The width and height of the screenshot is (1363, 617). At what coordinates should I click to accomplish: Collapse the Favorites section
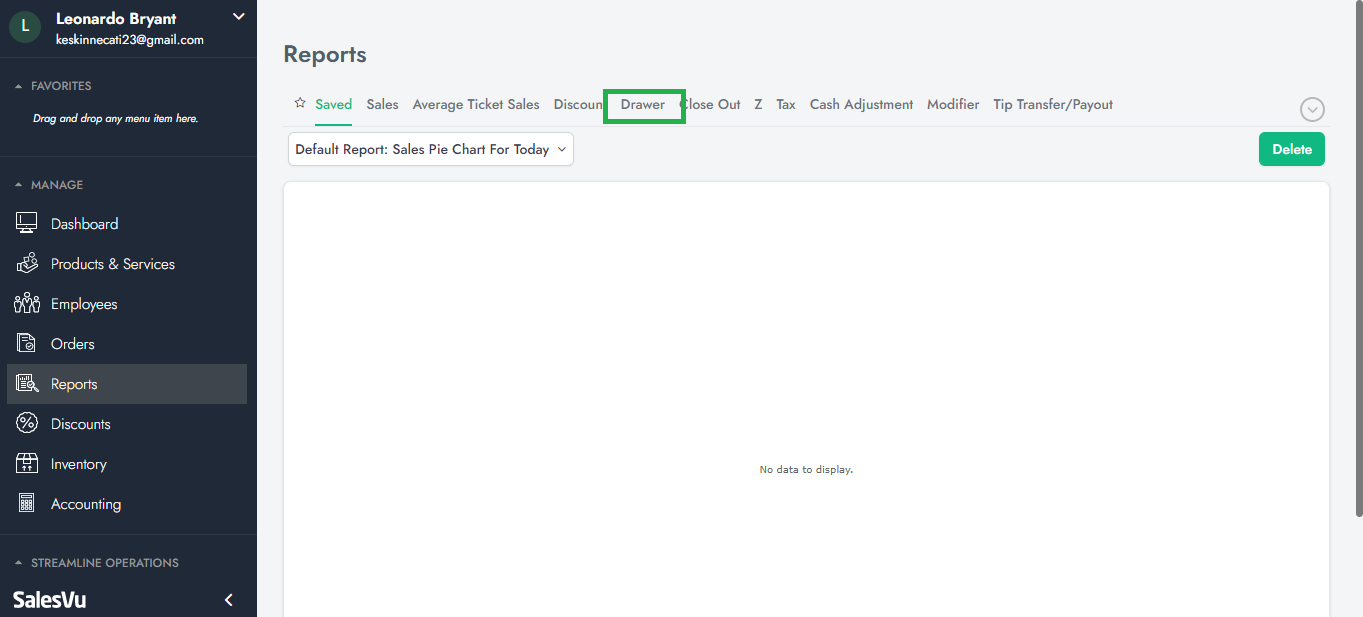18,86
